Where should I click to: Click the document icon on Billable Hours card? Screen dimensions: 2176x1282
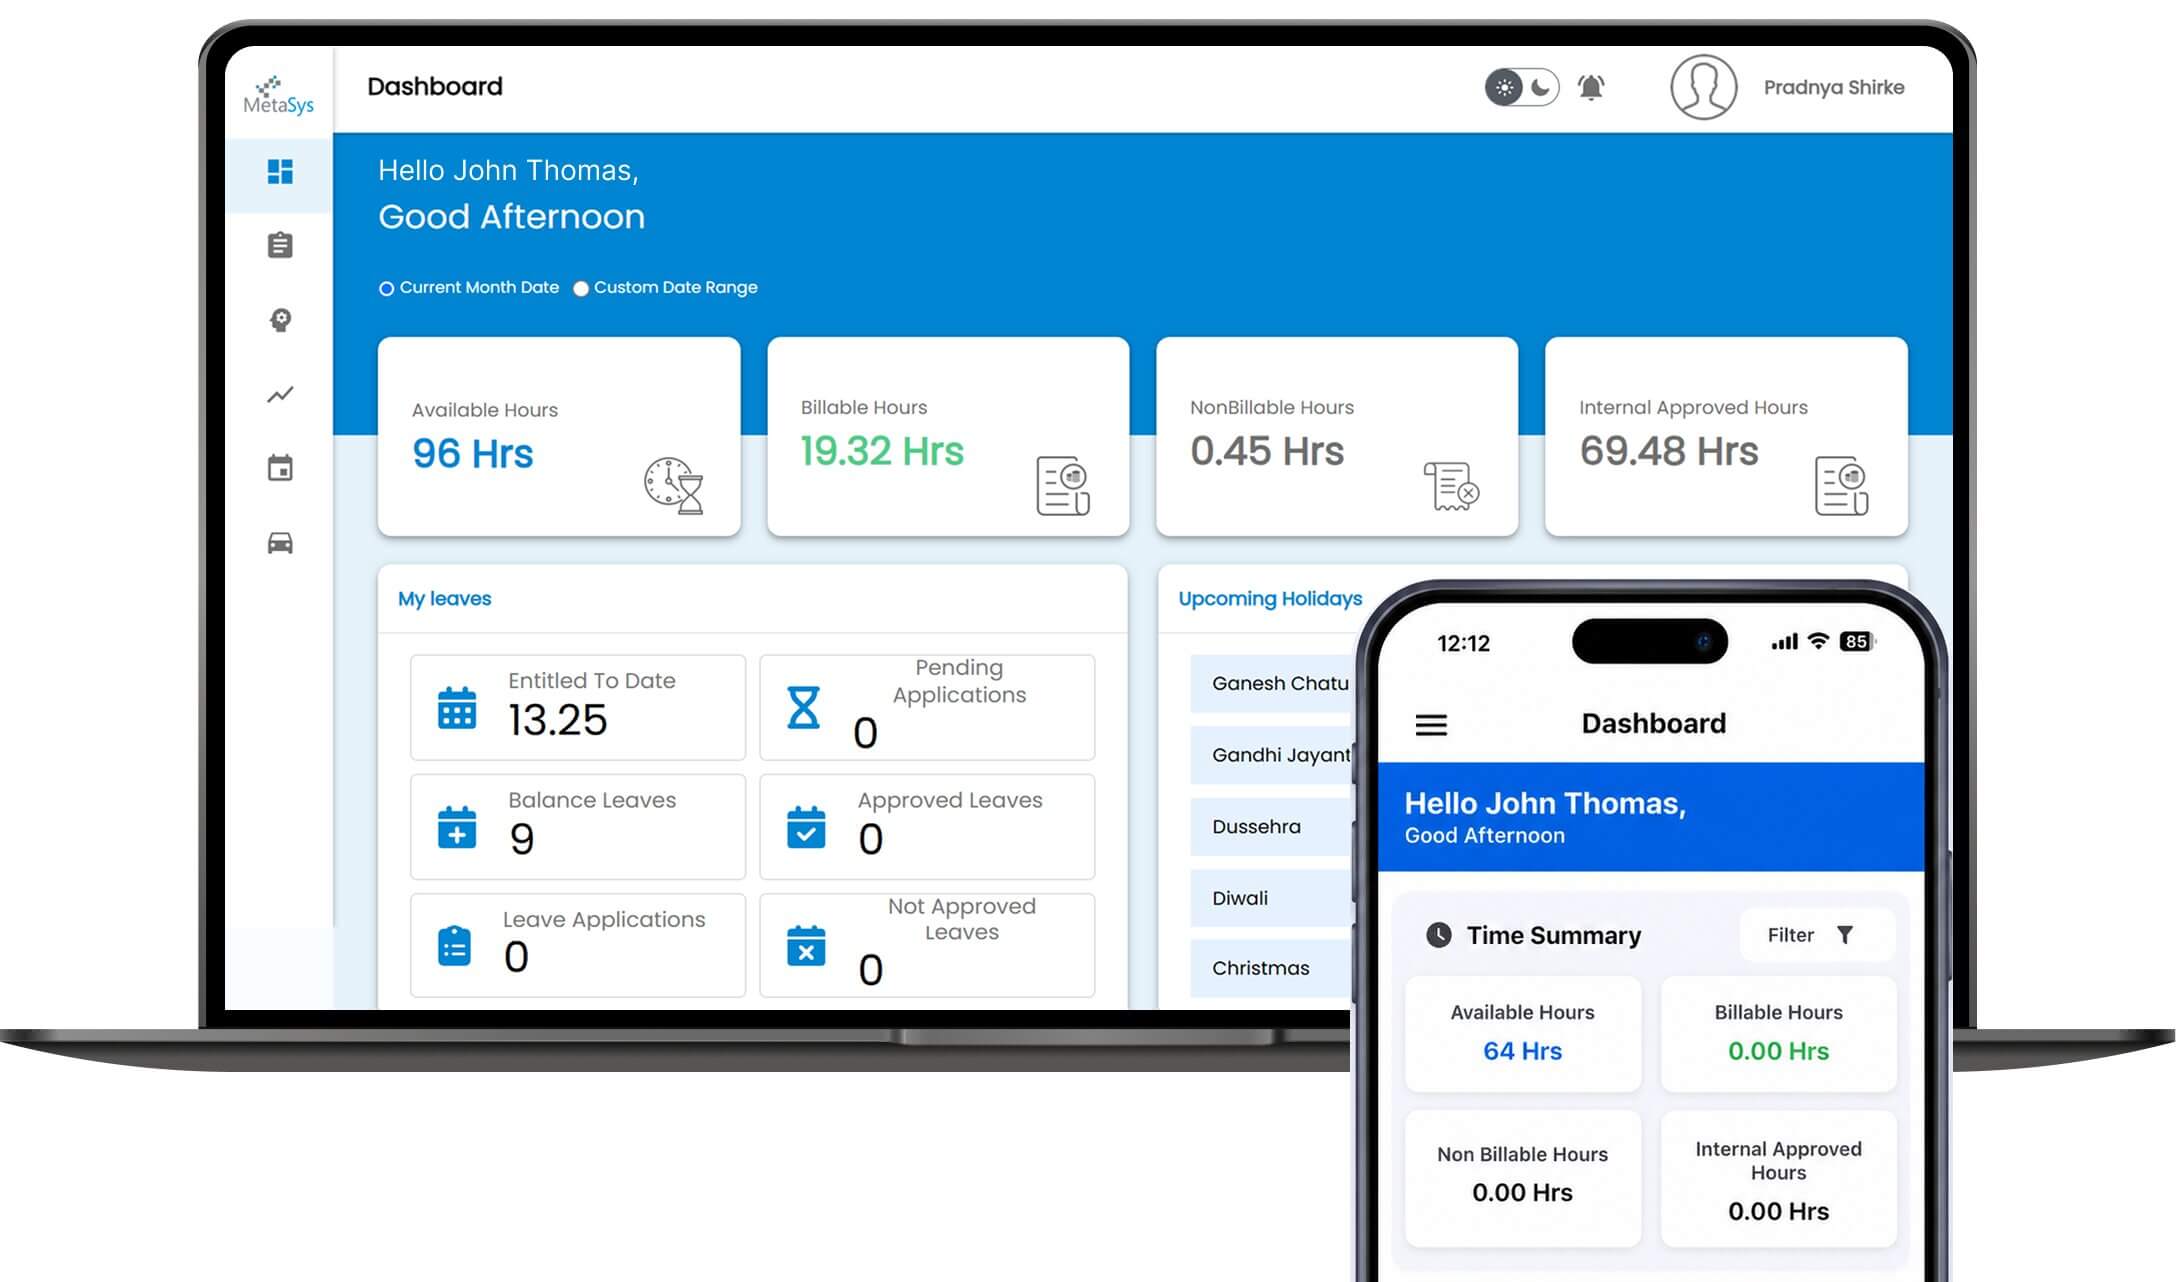click(1063, 486)
